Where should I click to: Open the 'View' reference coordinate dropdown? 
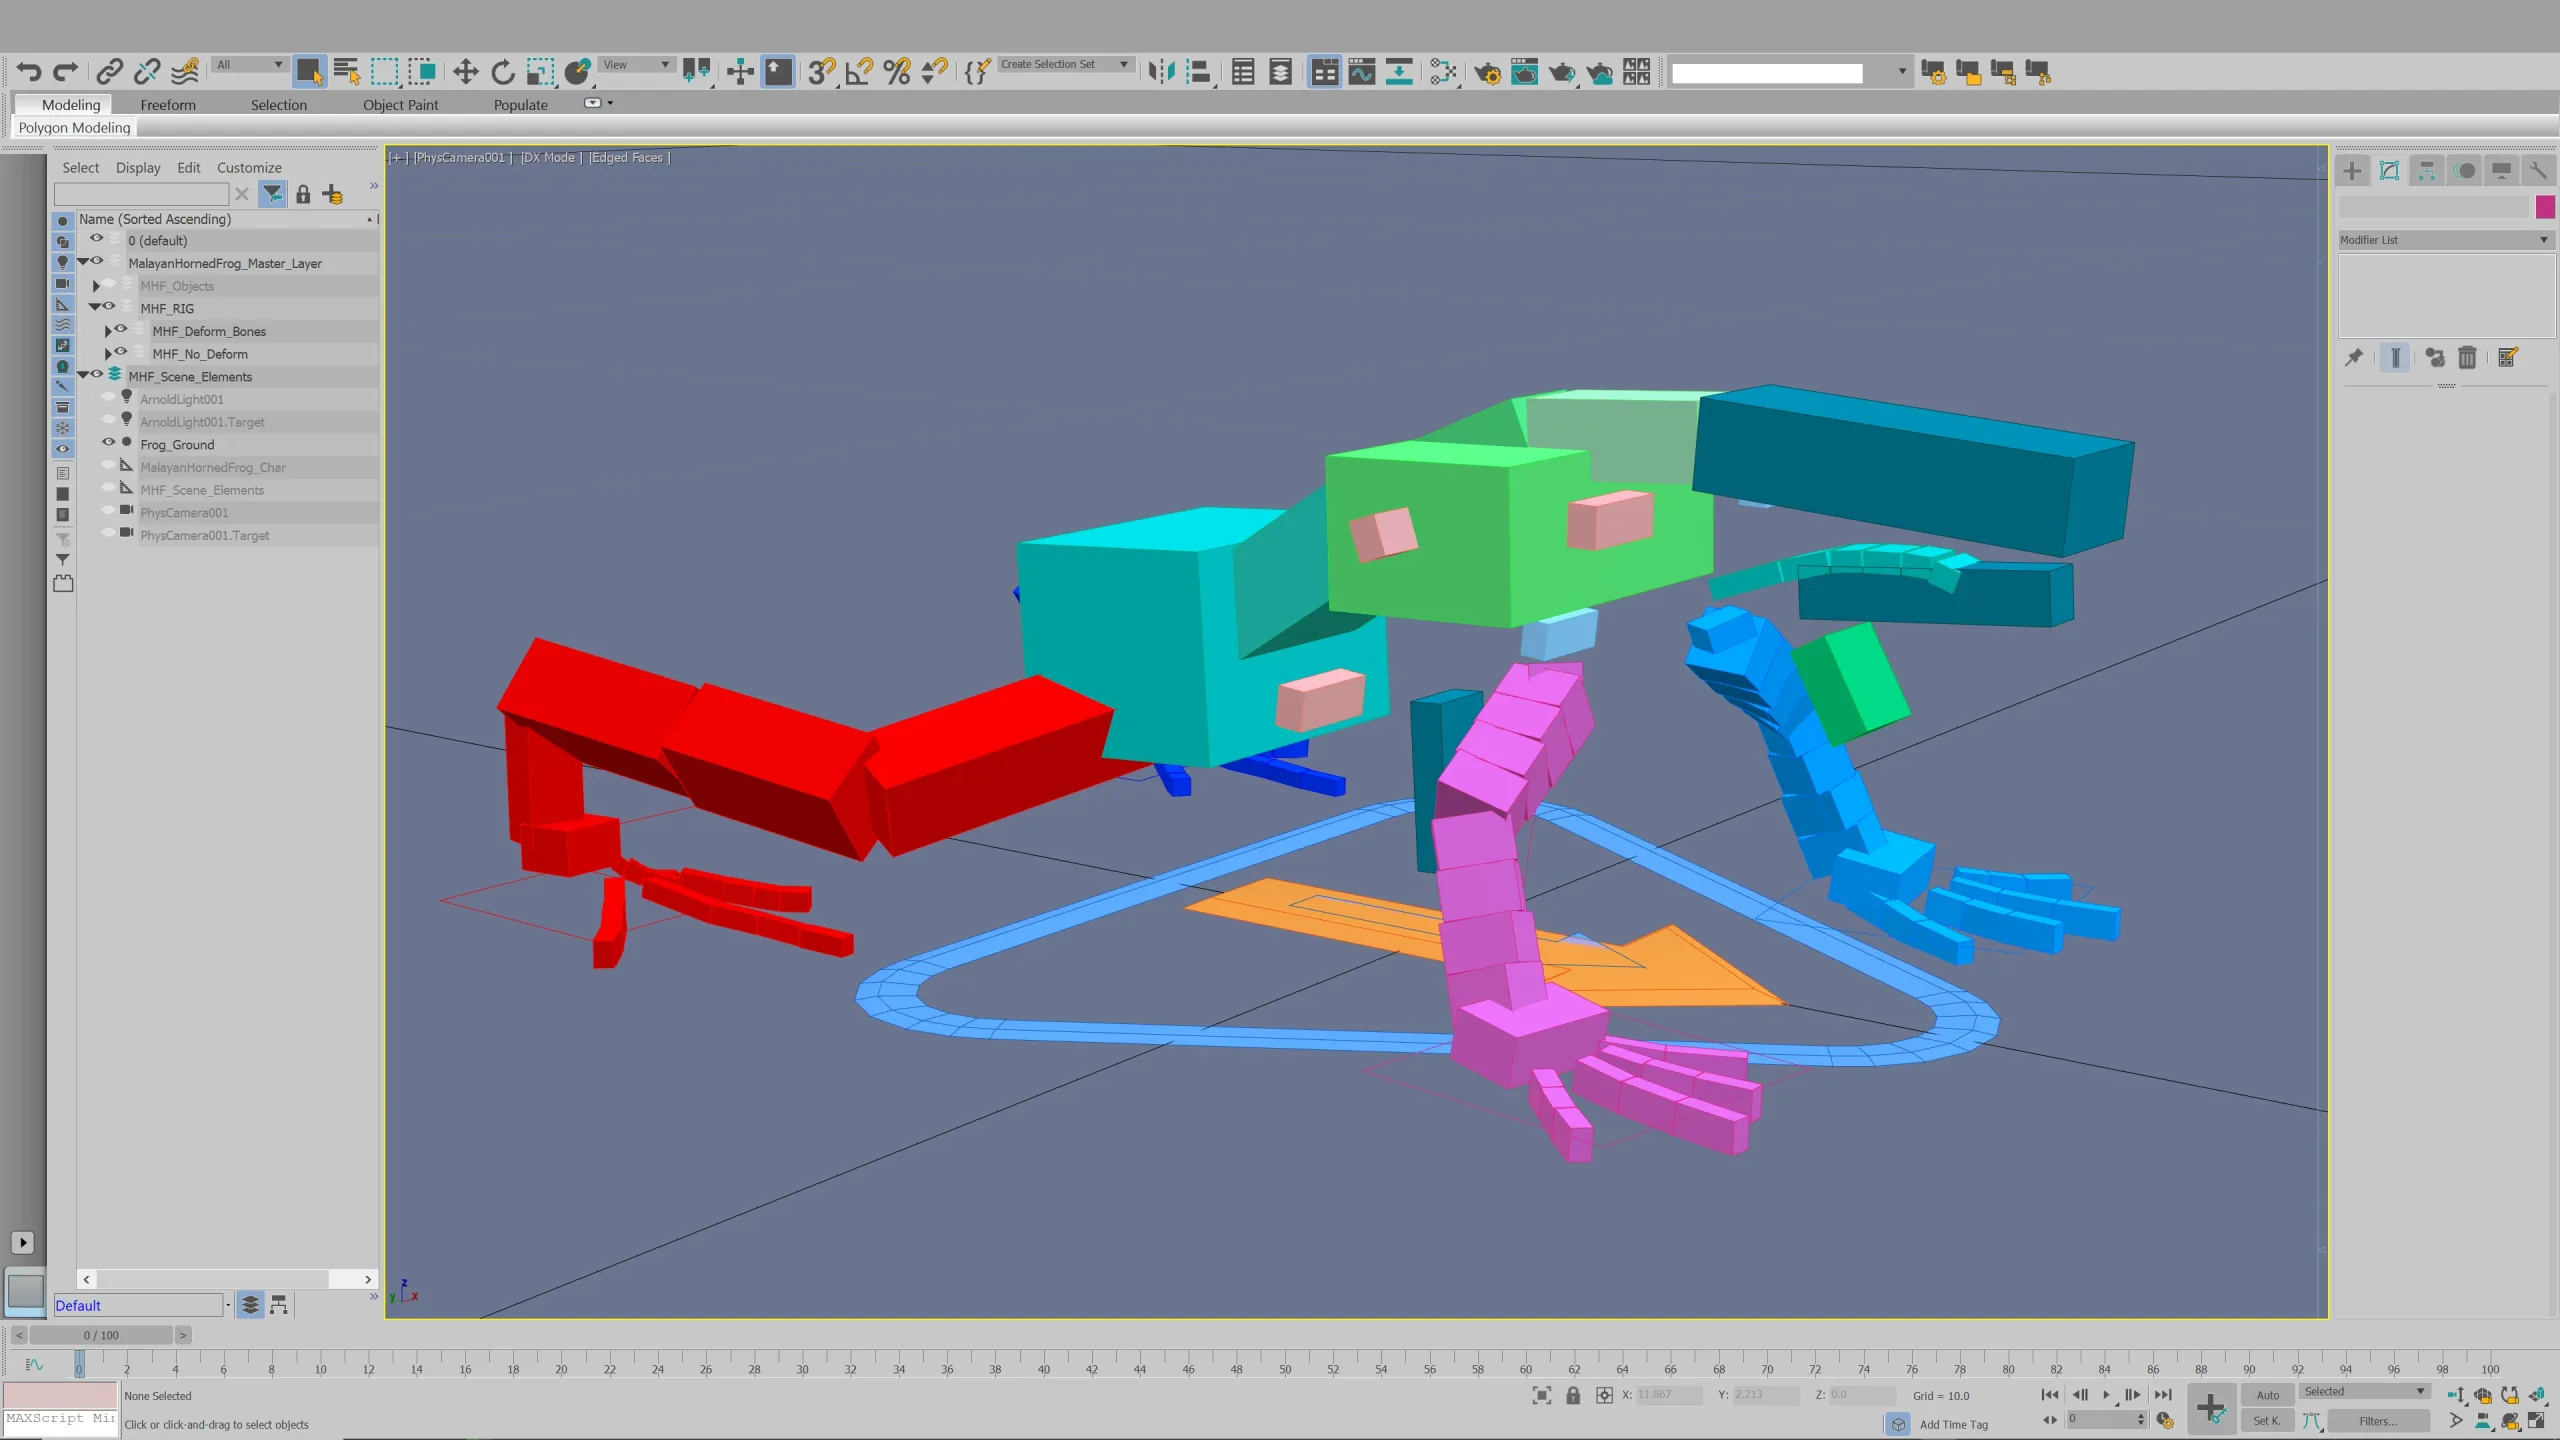636,64
